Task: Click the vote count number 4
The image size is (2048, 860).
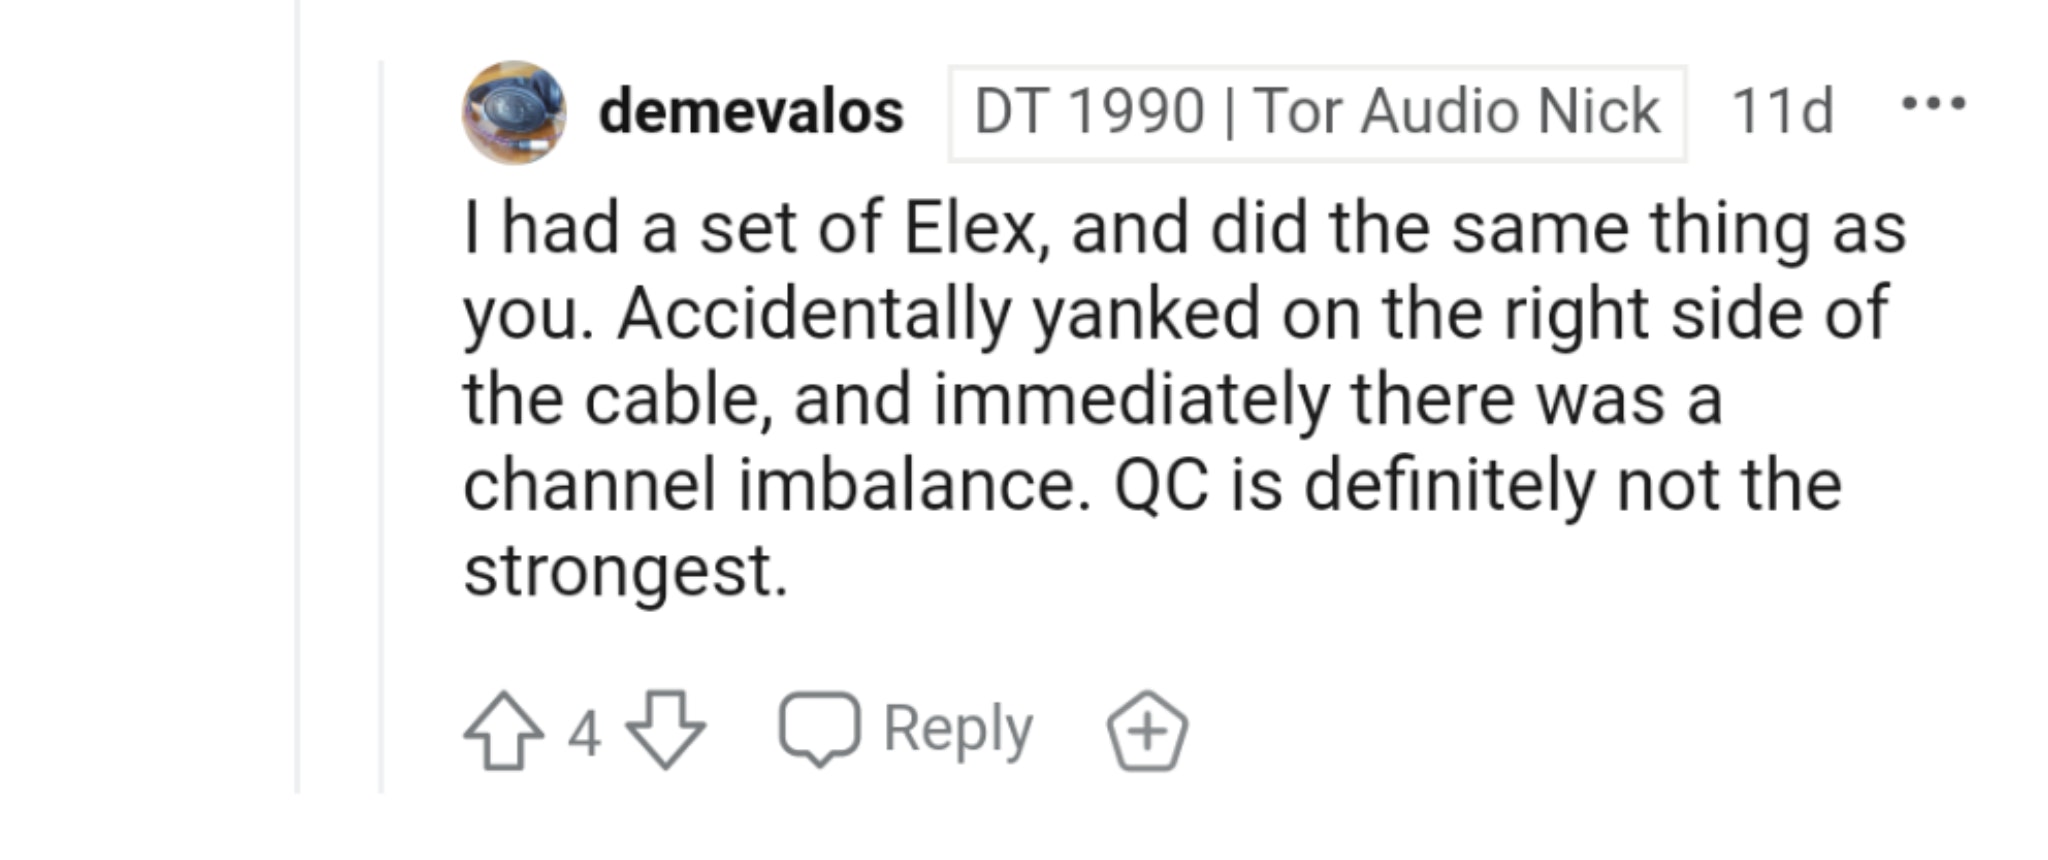Action: click(584, 733)
